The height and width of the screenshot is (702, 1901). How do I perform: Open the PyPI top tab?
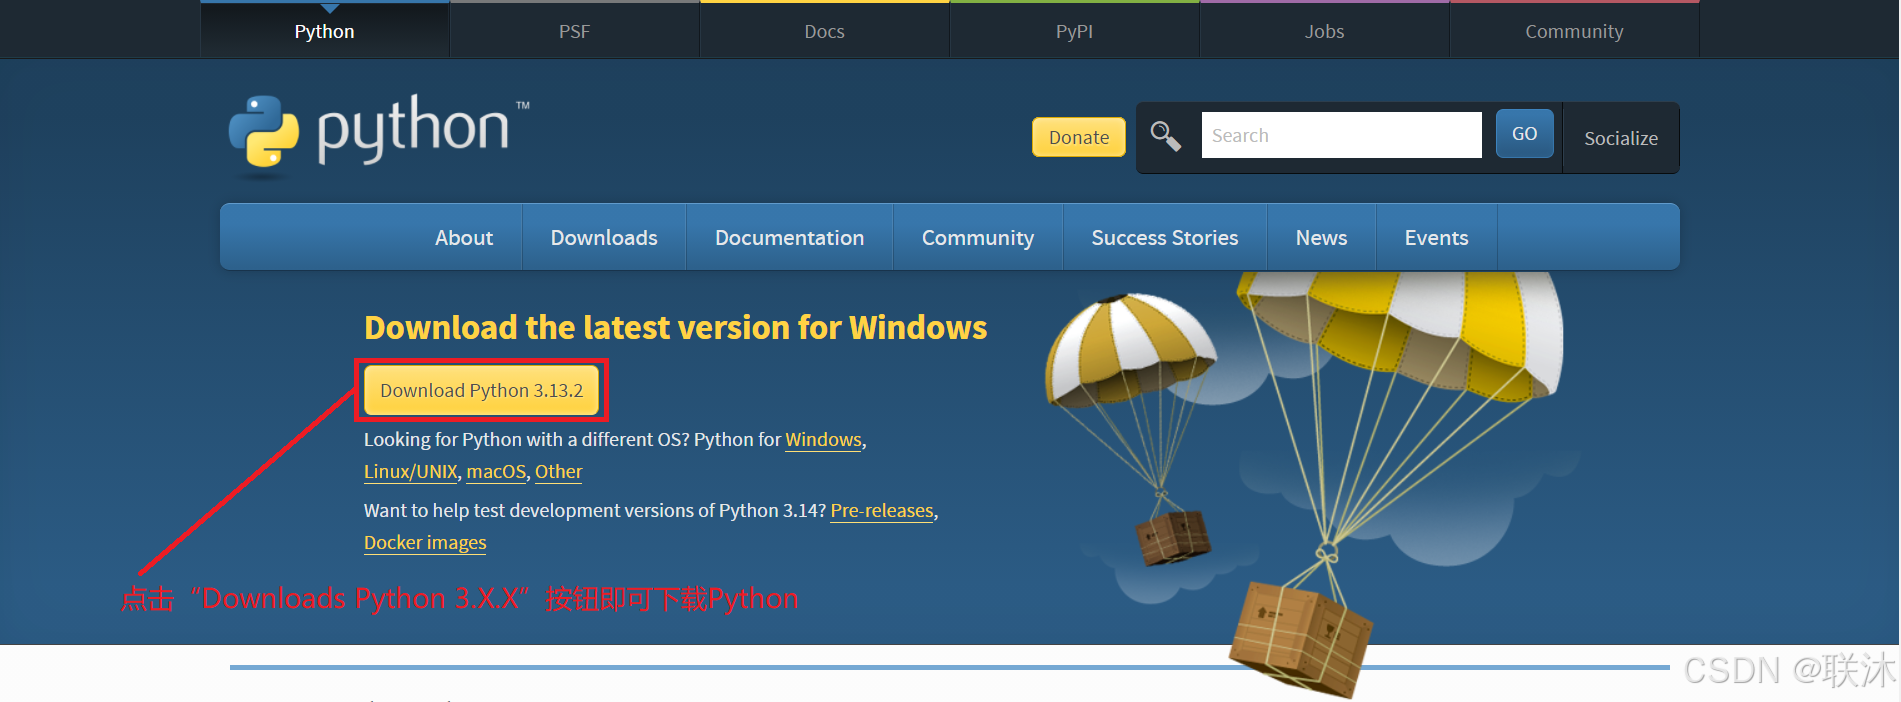(x=1075, y=31)
